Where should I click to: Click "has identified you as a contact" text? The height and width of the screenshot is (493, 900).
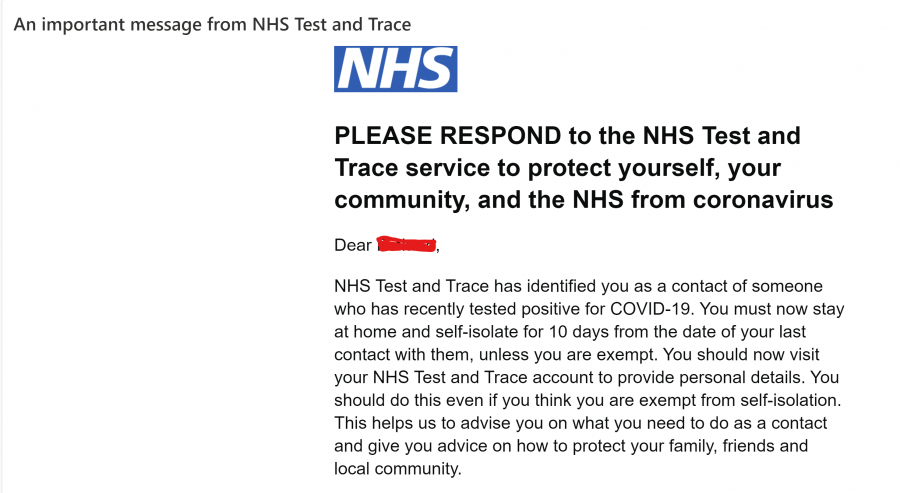coord(629,284)
